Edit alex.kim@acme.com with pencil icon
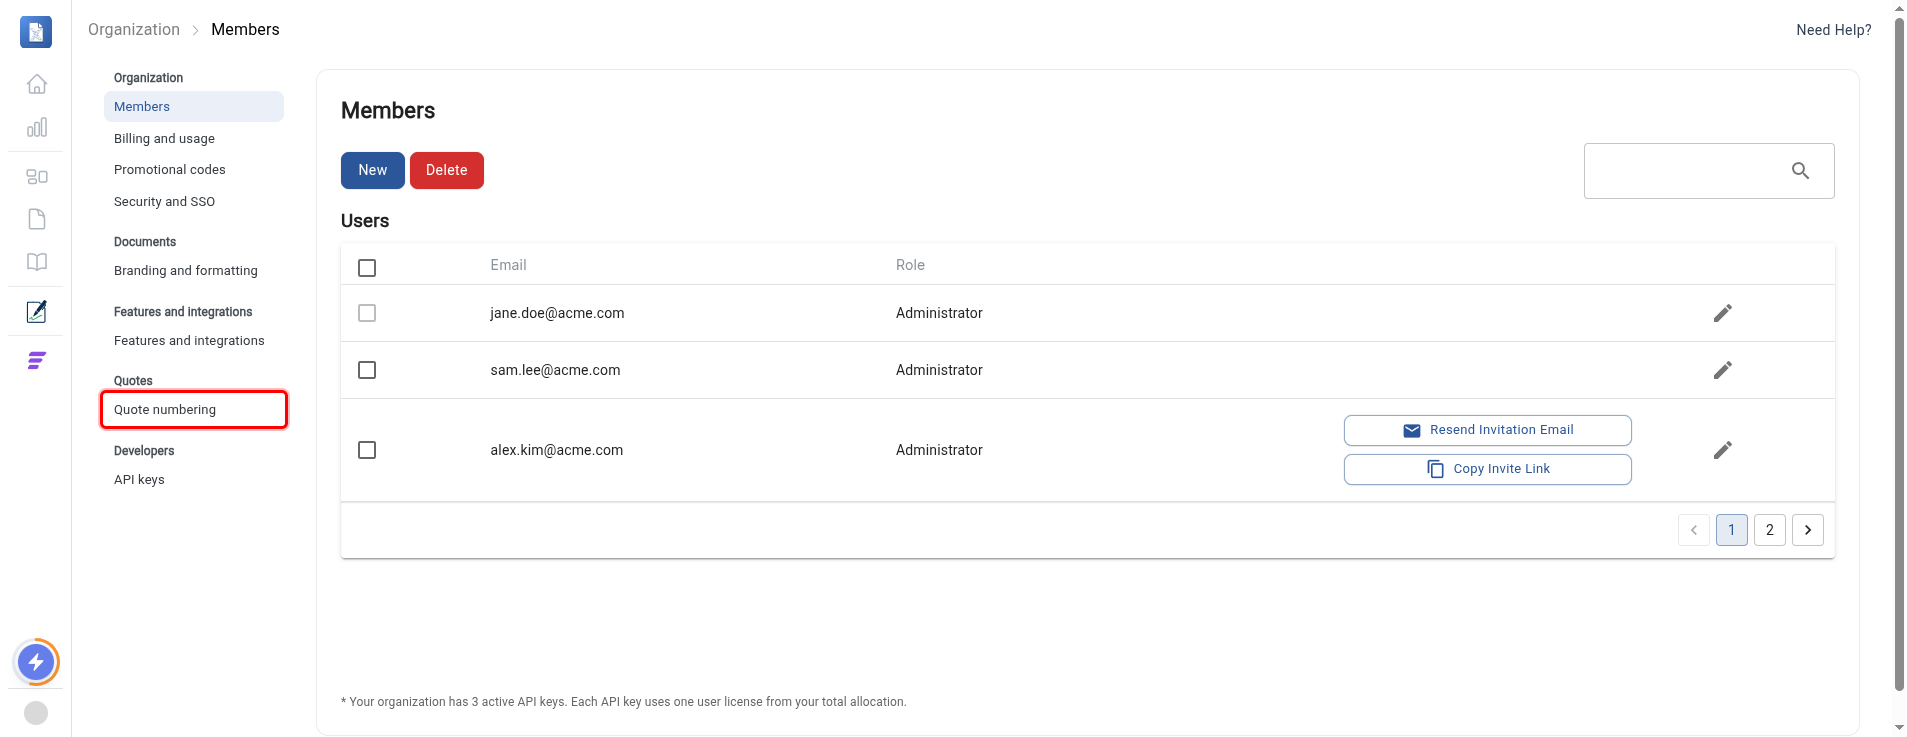This screenshot has height=737, width=1907. [1723, 450]
